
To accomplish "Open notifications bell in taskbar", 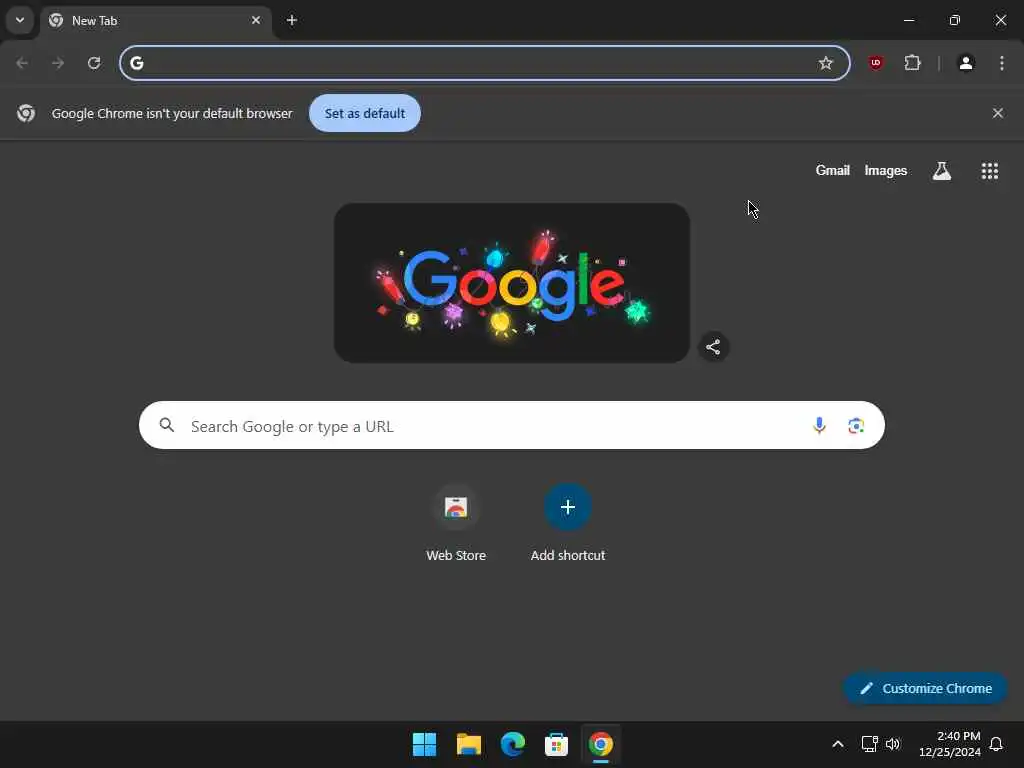I will click(997, 744).
